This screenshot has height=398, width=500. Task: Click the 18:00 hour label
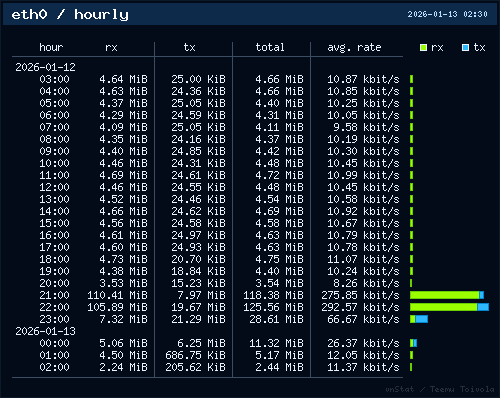(x=54, y=259)
